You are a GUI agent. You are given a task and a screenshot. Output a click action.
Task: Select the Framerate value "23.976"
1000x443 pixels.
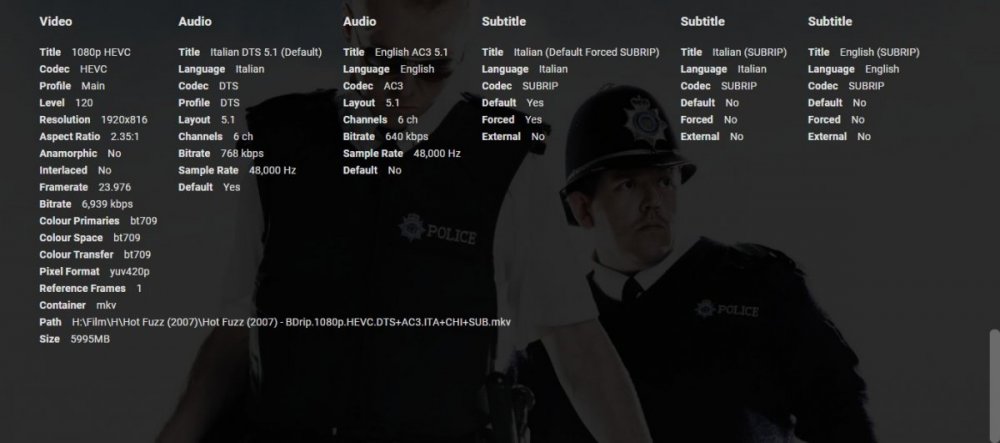[x=115, y=187]
